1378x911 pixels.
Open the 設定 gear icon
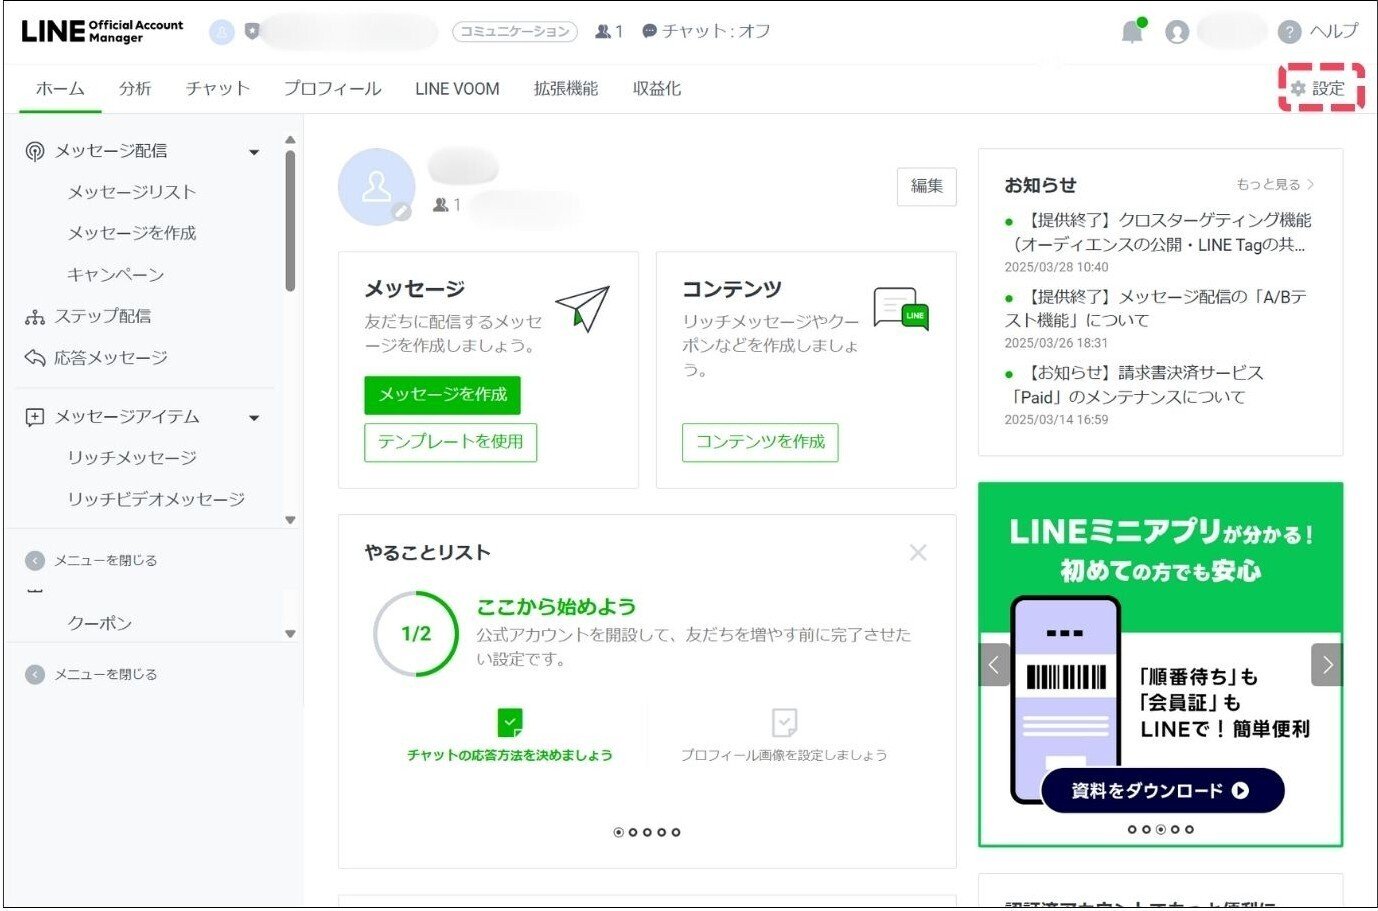[1298, 88]
